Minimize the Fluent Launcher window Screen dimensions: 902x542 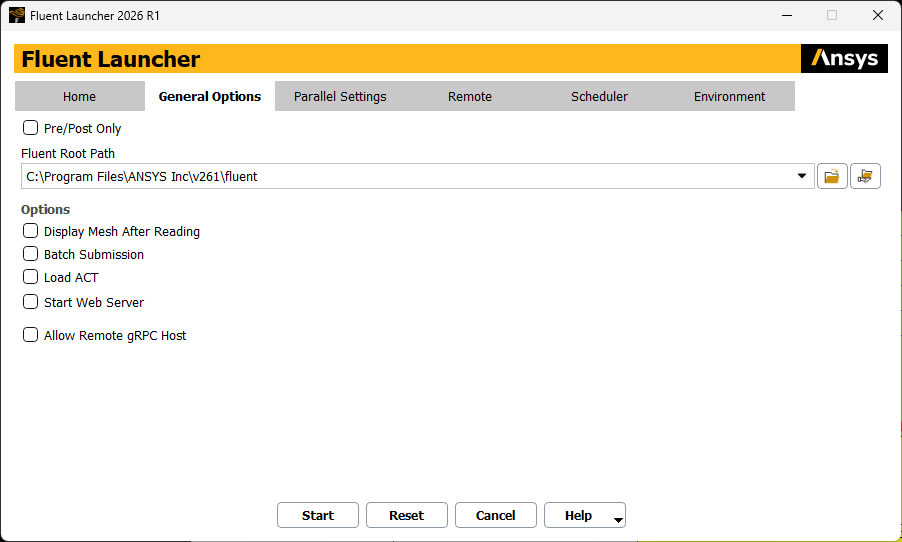787,16
